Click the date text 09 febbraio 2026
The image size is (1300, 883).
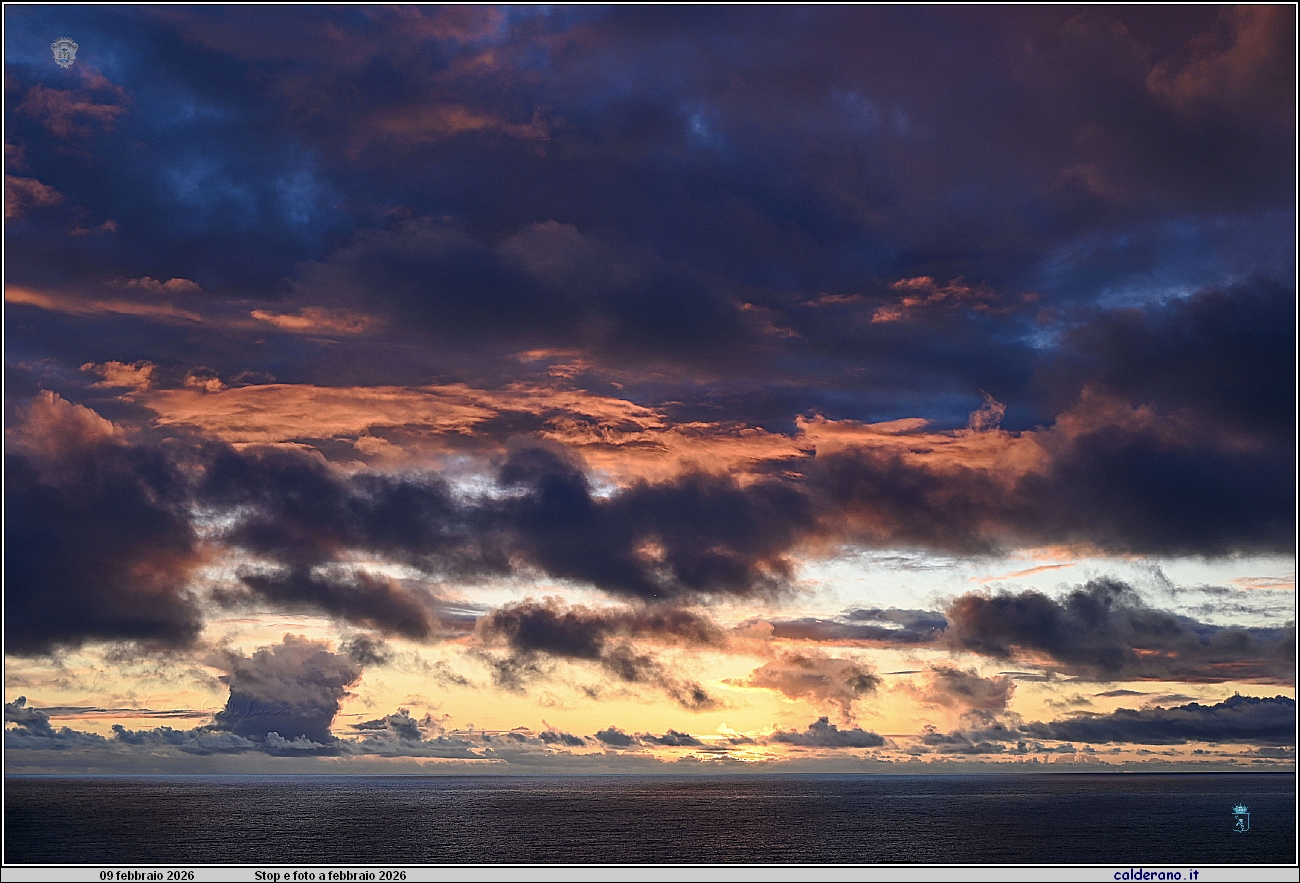coord(147,875)
